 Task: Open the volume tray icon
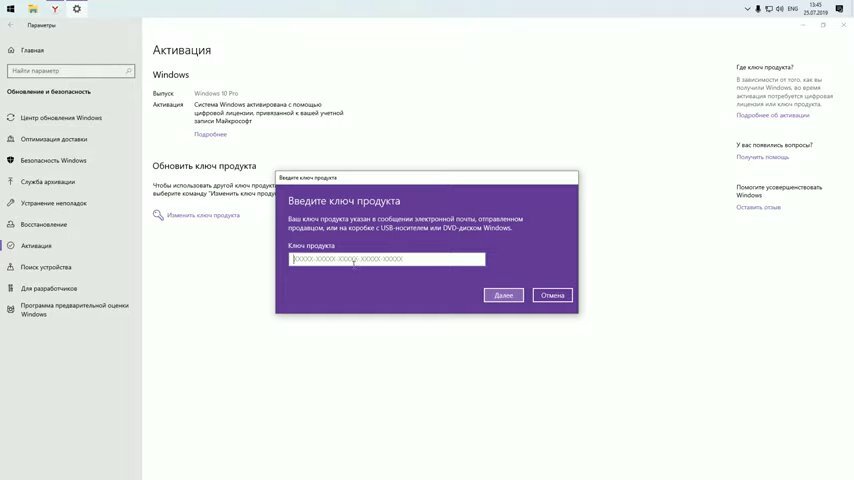click(x=779, y=9)
